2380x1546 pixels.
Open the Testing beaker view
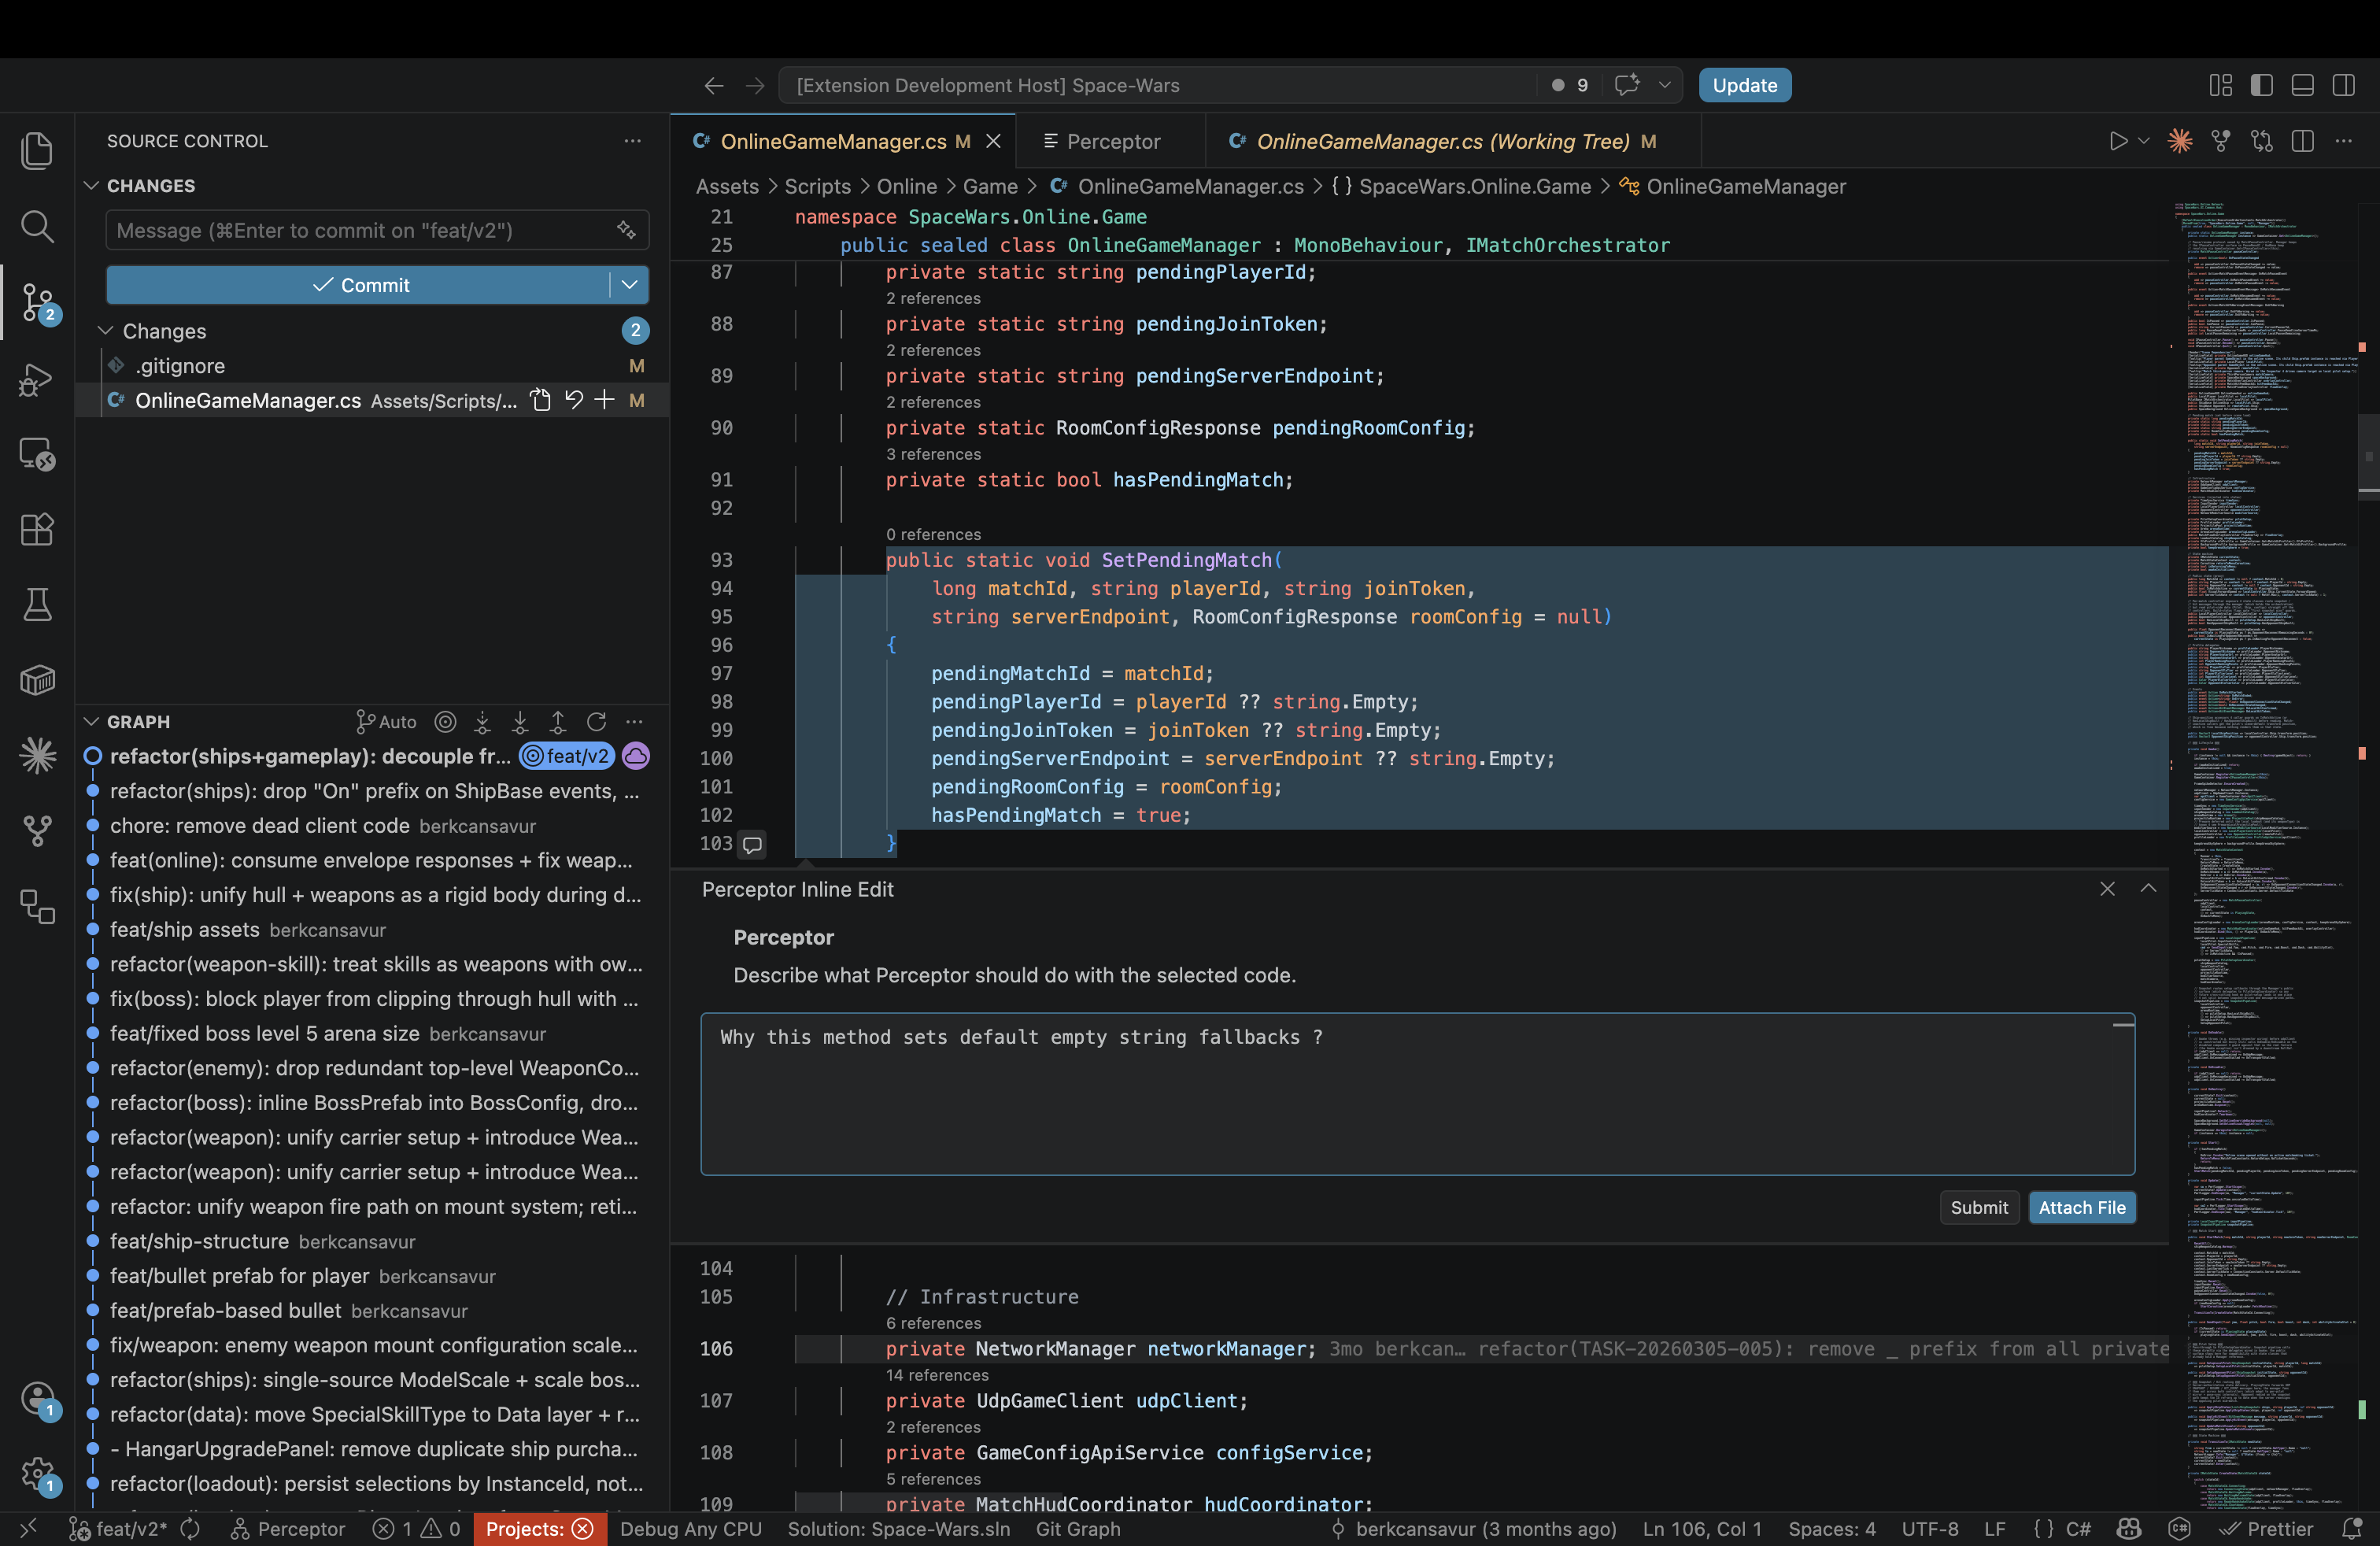click(x=37, y=605)
